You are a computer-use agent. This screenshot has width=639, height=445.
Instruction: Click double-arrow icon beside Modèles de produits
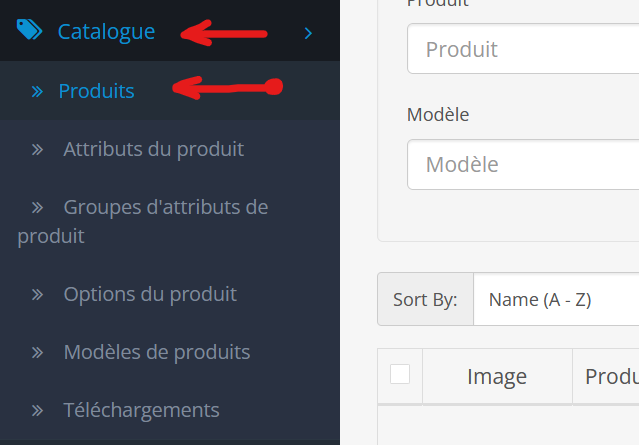coord(37,352)
